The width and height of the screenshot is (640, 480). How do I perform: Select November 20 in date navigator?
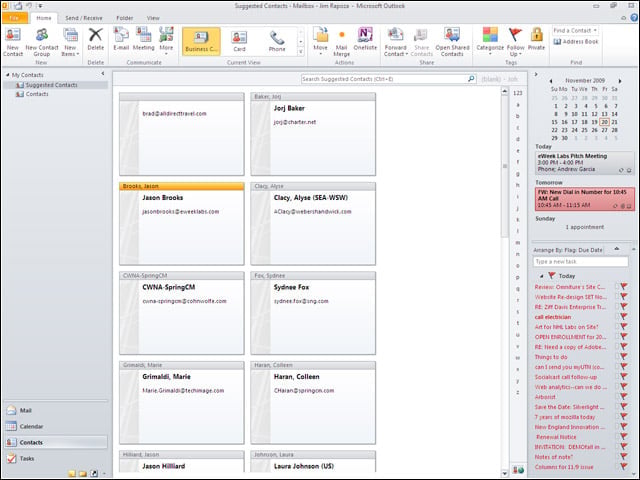click(x=604, y=122)
